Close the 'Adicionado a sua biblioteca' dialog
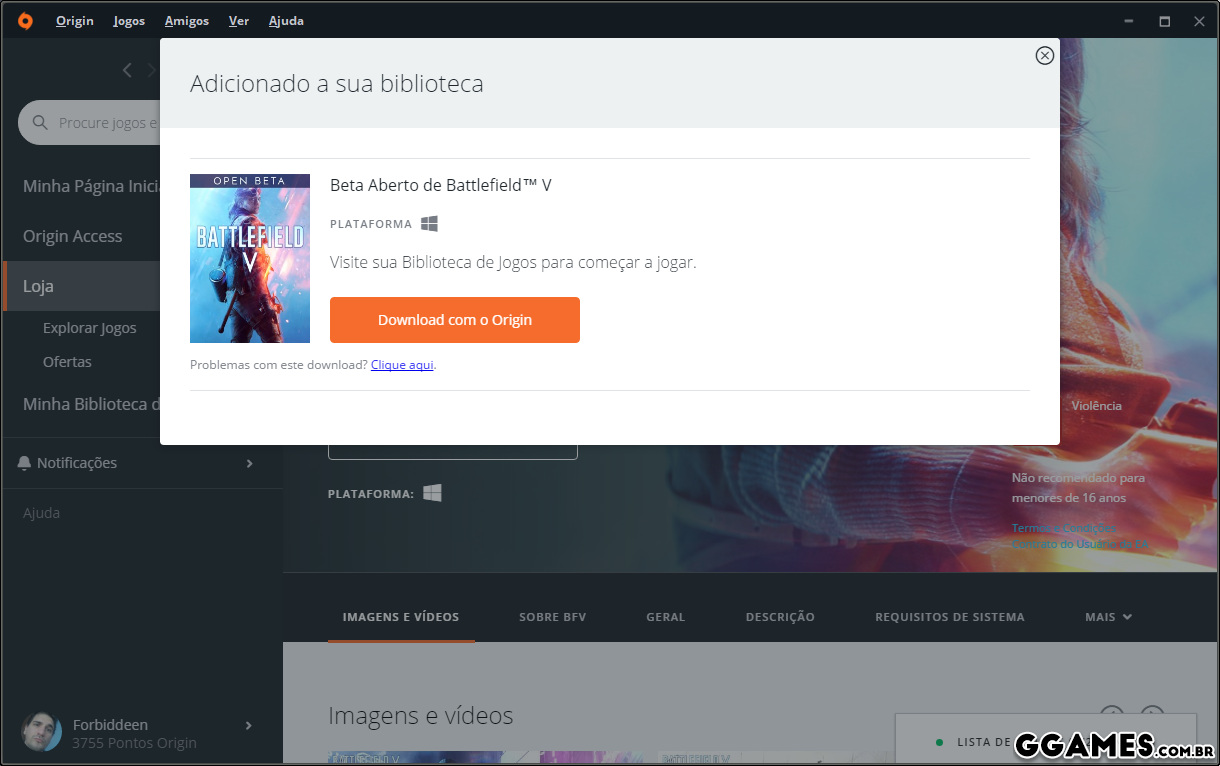The image size is (1220, 766). click(x=1044, y=56)
